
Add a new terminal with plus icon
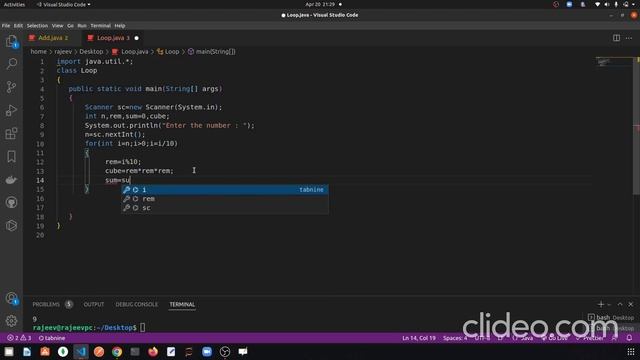[x=600, y=304]
